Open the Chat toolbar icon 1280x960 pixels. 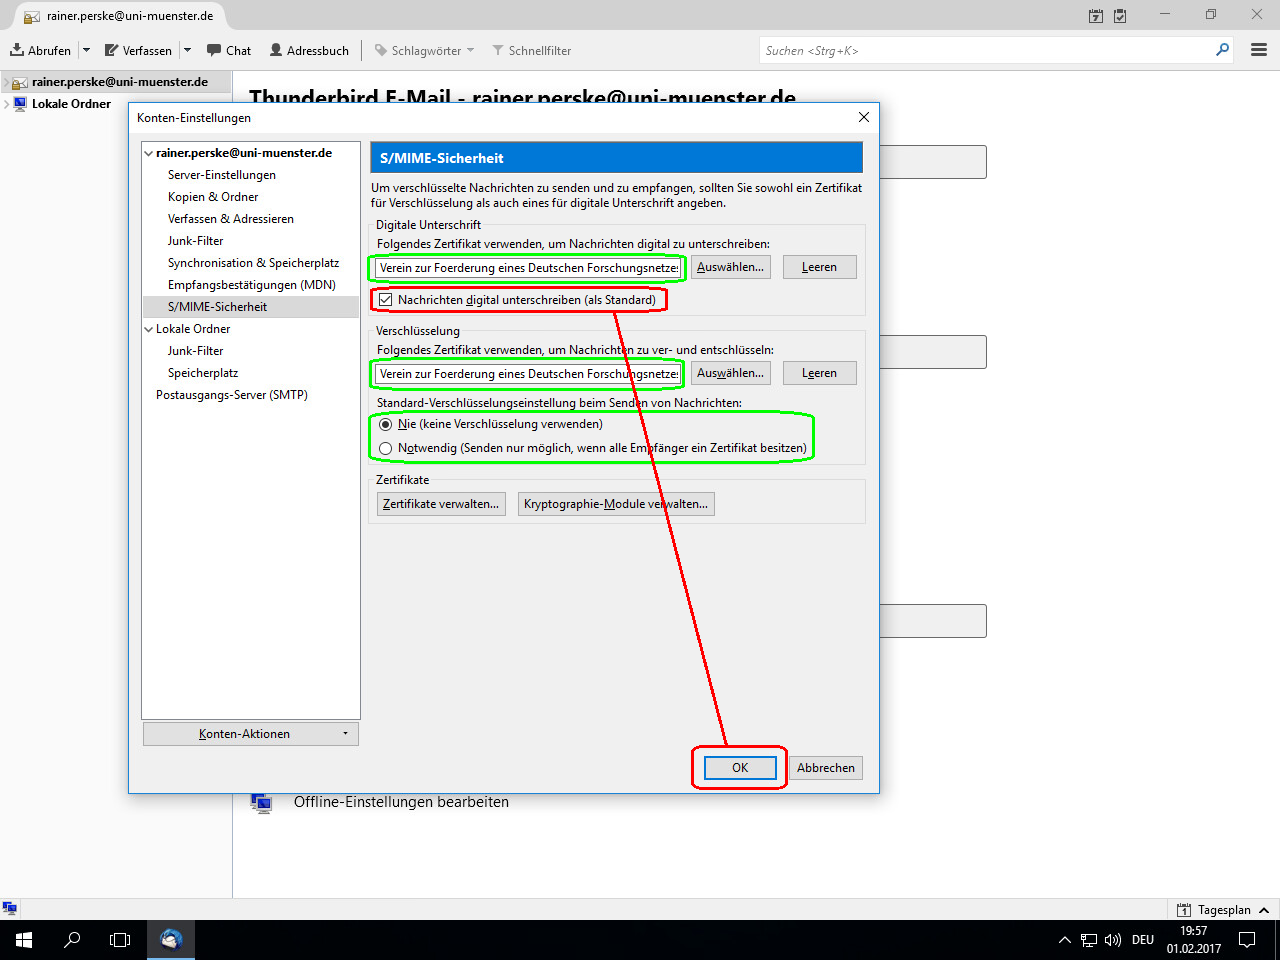tap(214, 50)
